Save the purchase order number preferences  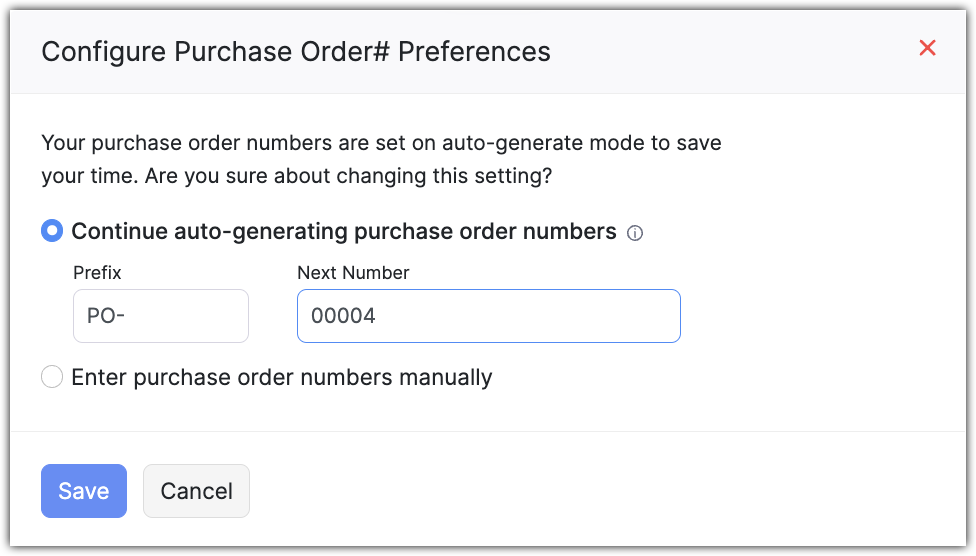click(x=83, y=491)
